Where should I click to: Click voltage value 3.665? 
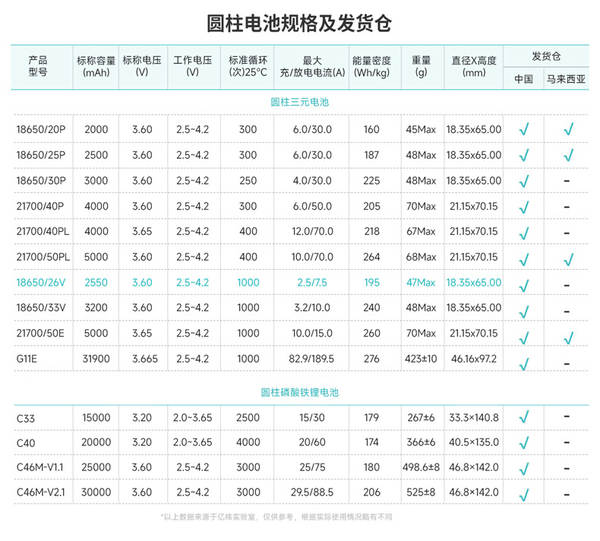[145, 359]
